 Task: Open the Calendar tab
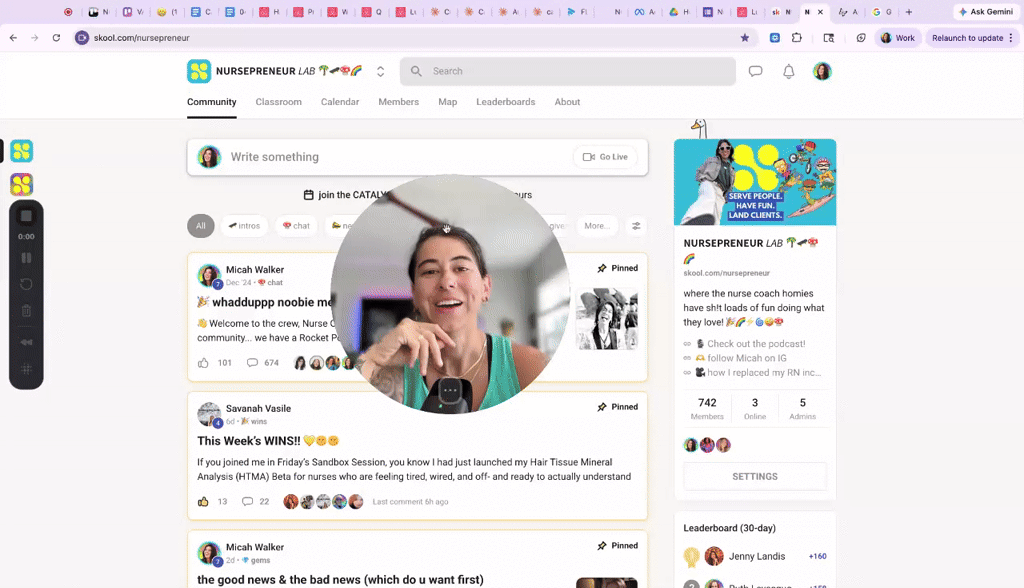[x=340, y=102]
